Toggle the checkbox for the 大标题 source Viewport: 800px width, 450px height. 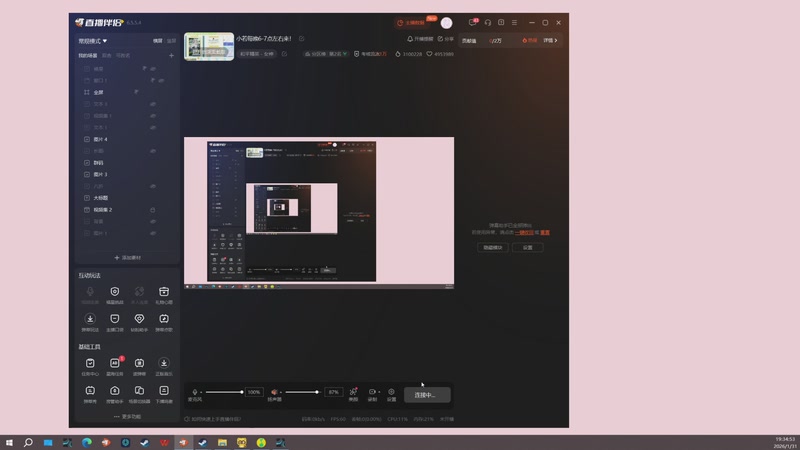[87, 198]
